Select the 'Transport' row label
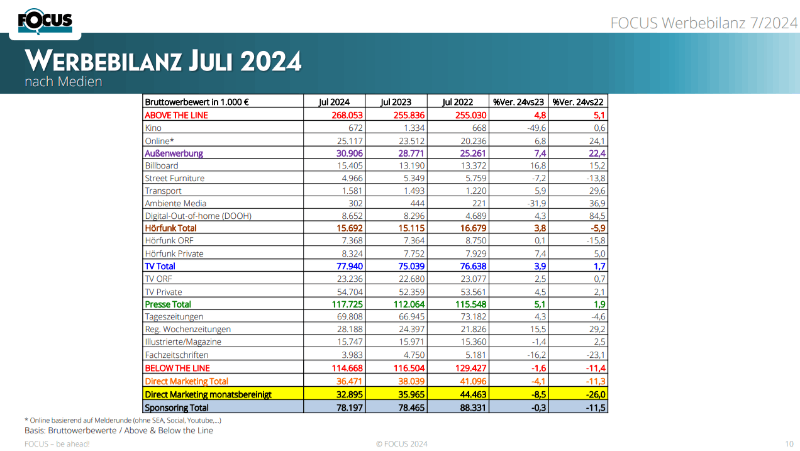The image size is (800, 451). coord(163,191)
